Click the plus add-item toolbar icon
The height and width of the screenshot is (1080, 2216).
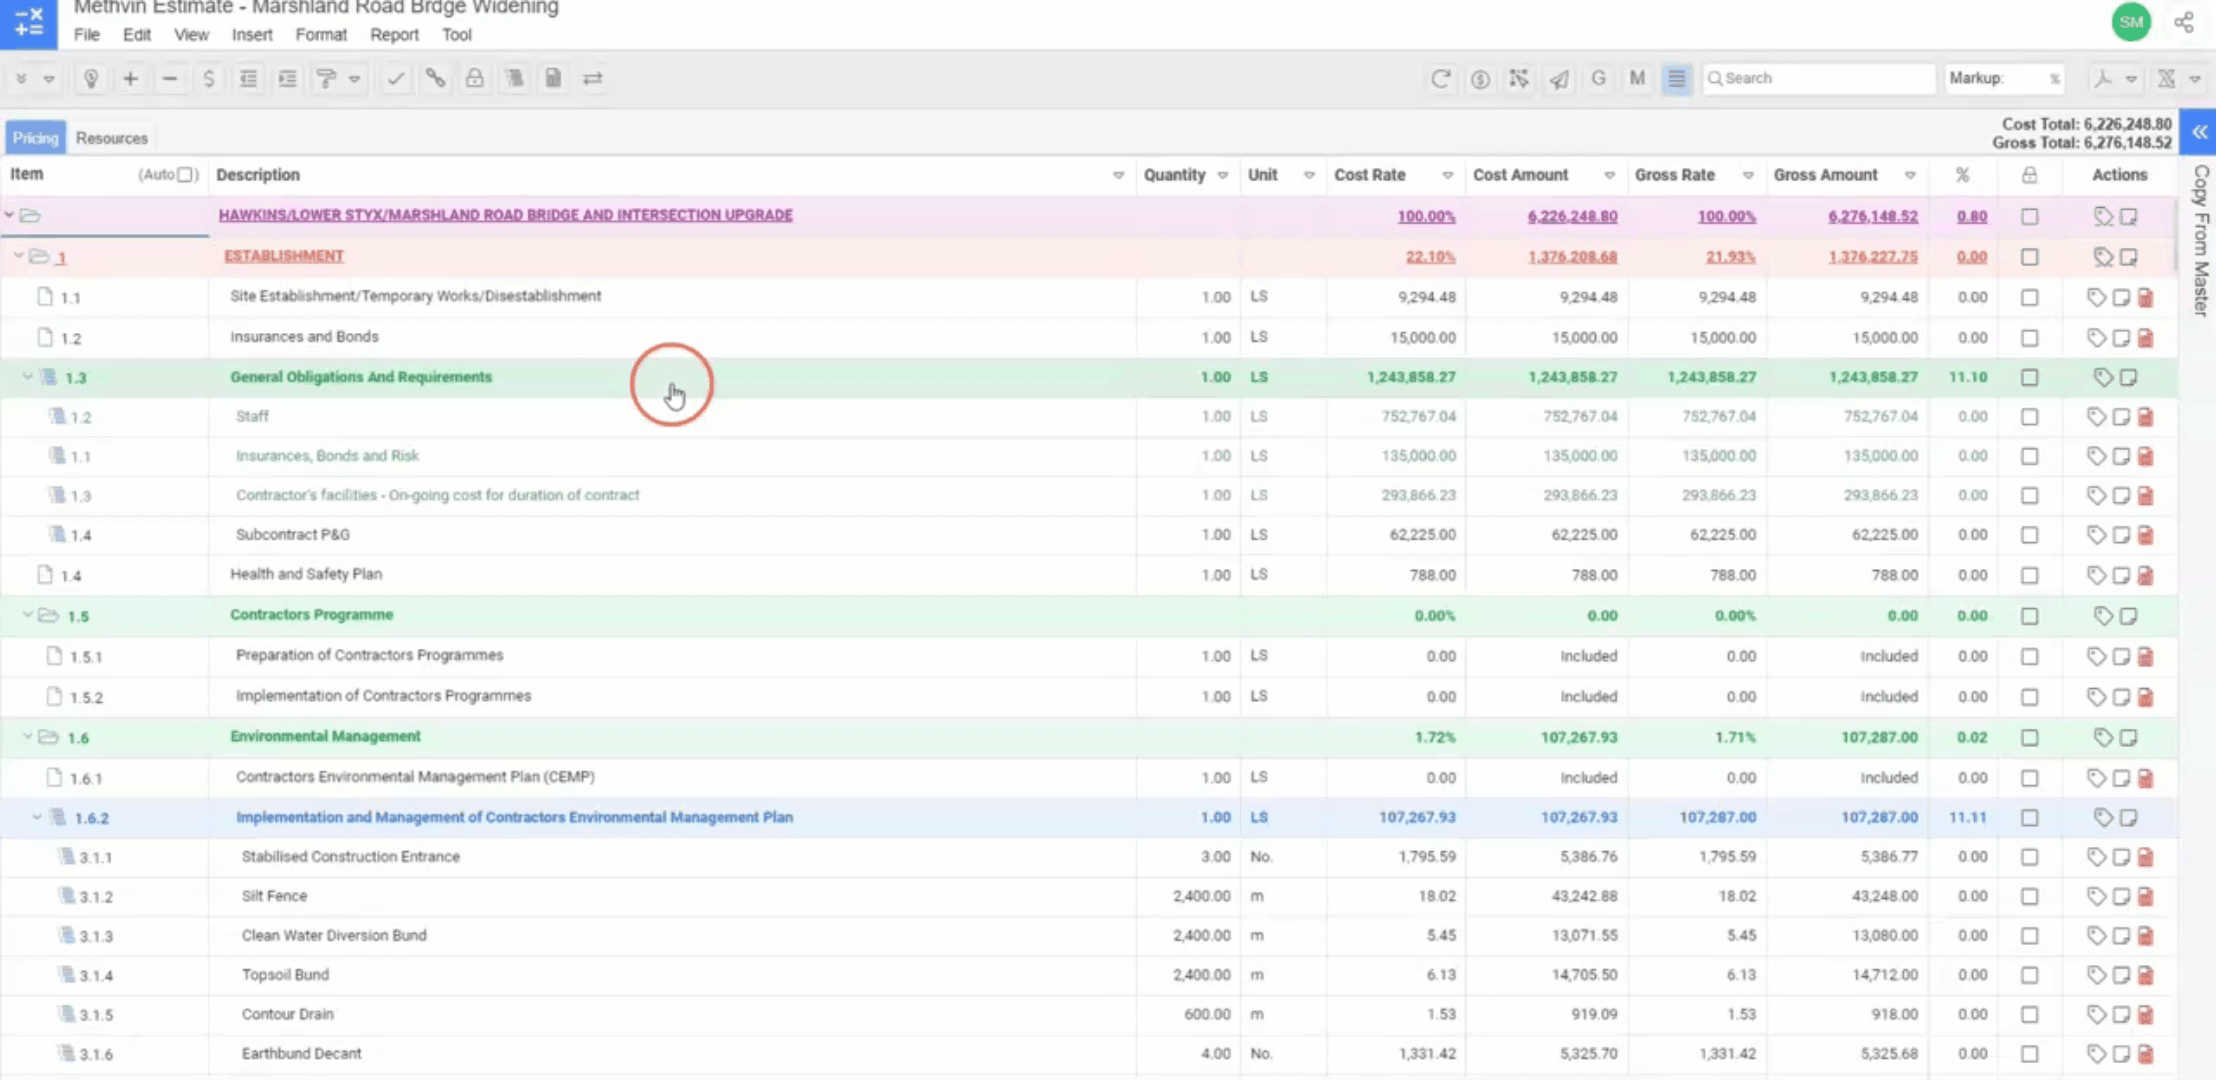(130, 78)
